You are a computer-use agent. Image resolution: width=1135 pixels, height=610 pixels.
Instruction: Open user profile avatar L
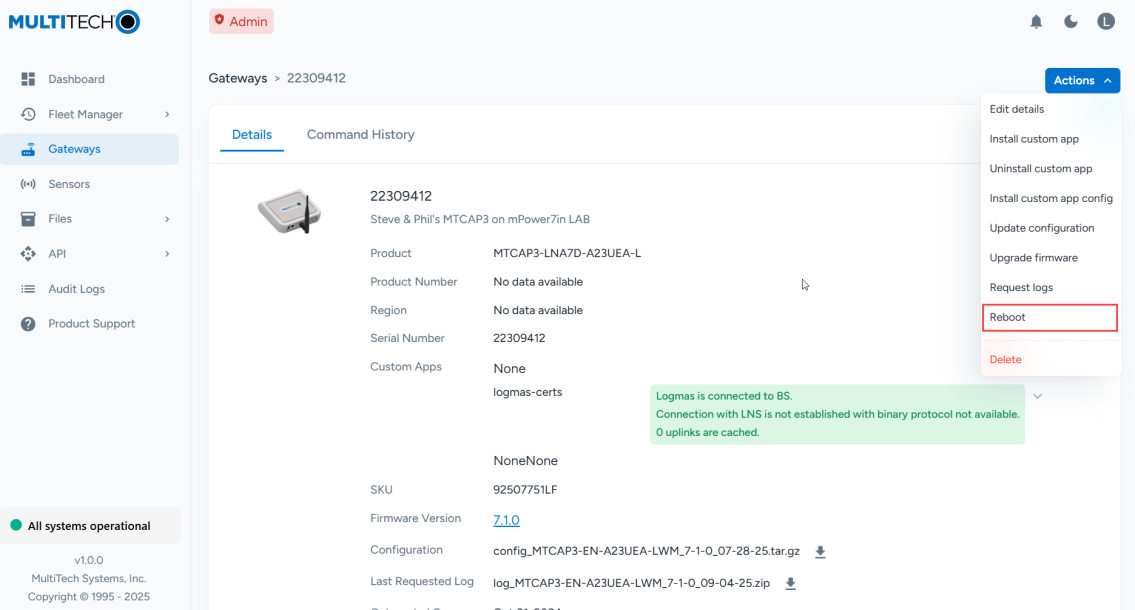point(1105,22)
